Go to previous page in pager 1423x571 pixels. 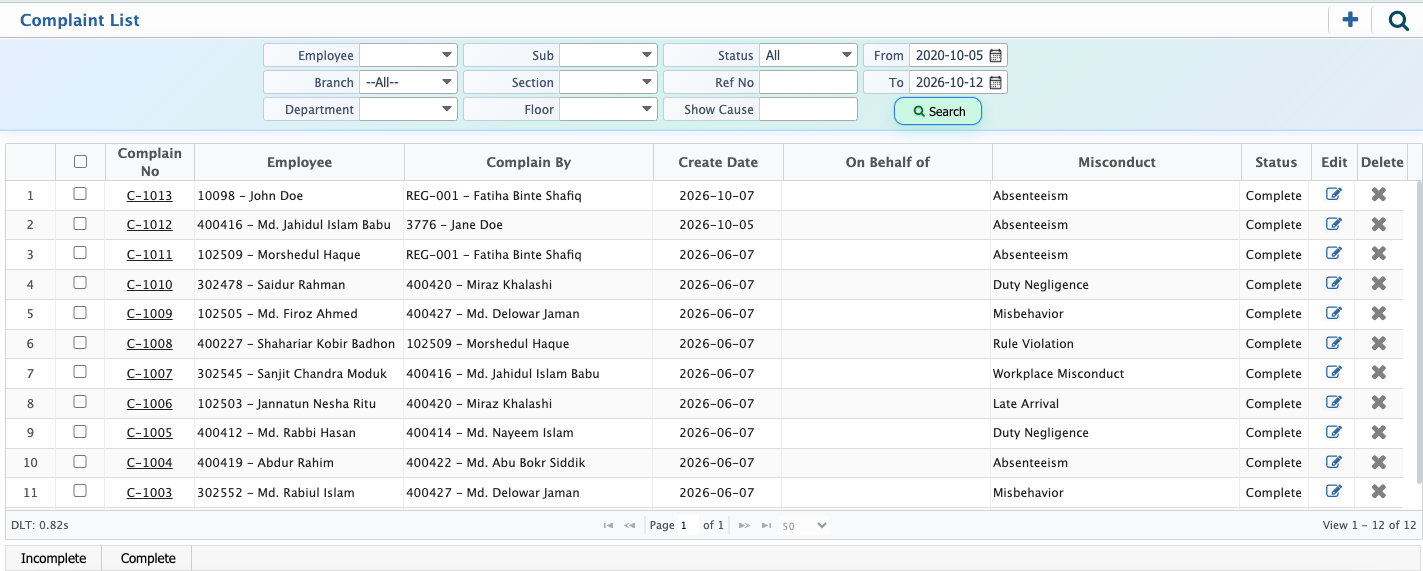630,525
